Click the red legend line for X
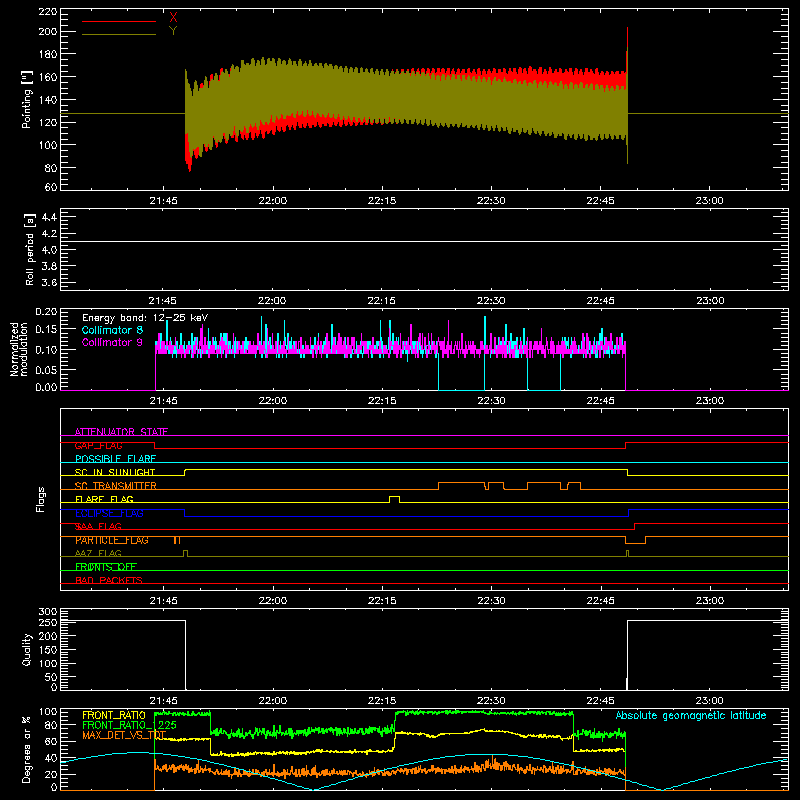 click(119, 21)
